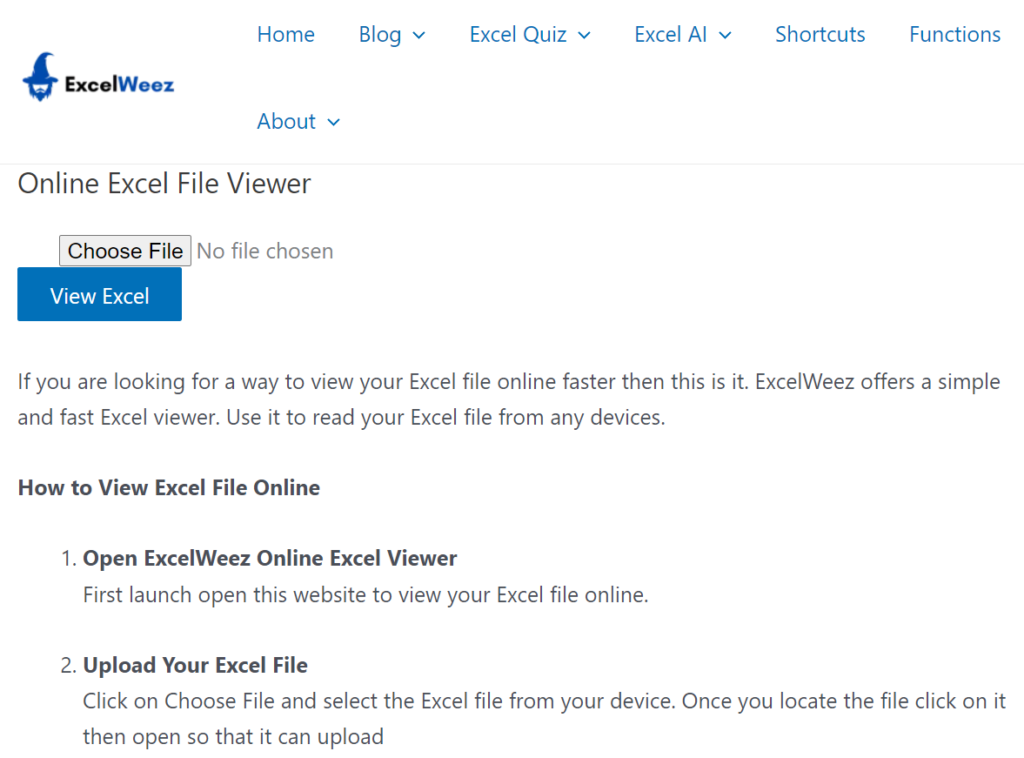Open the Functions page
The image size is (1024, 758).
click(954, 34)
